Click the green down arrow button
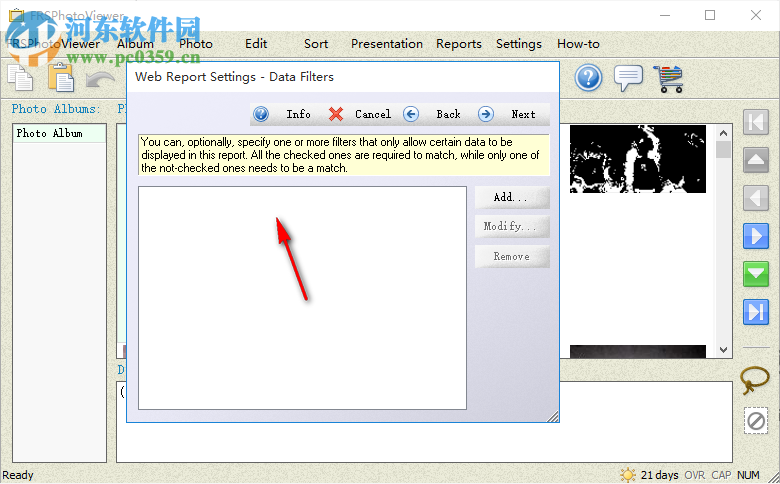Screen dimensions: 780x484 coord(756,274)
